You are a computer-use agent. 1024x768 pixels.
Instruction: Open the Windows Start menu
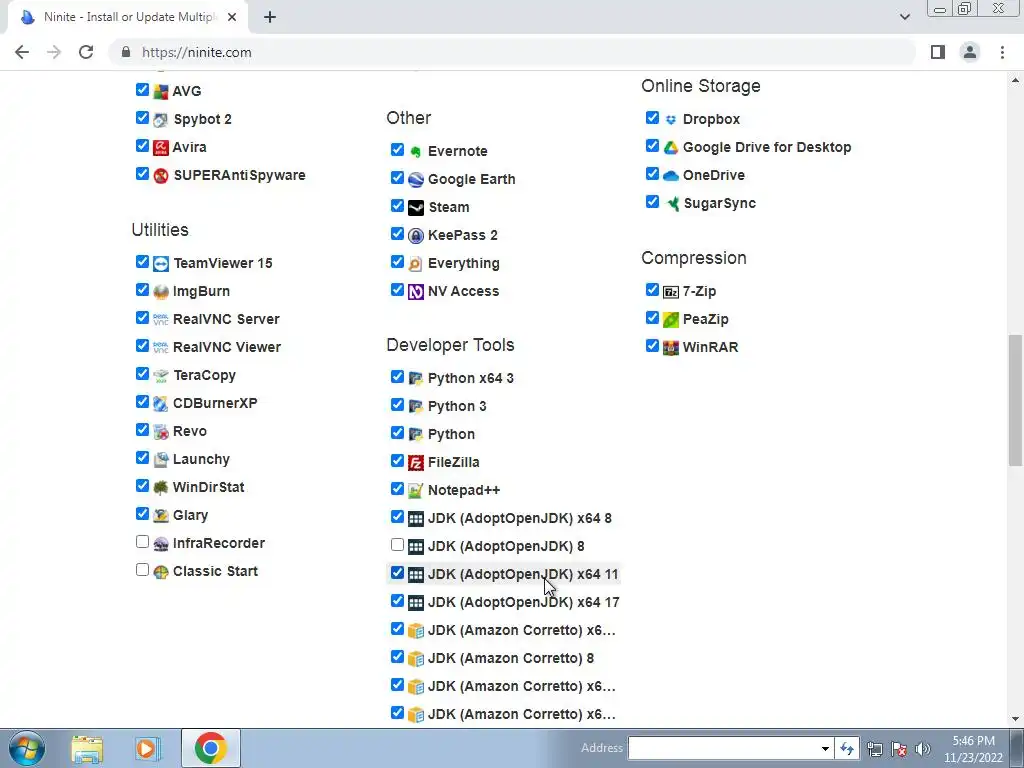[27, 748]
